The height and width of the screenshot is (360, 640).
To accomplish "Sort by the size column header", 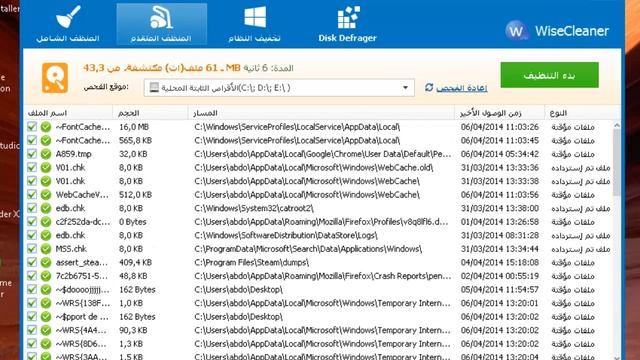I will click(x=150, y=113).
